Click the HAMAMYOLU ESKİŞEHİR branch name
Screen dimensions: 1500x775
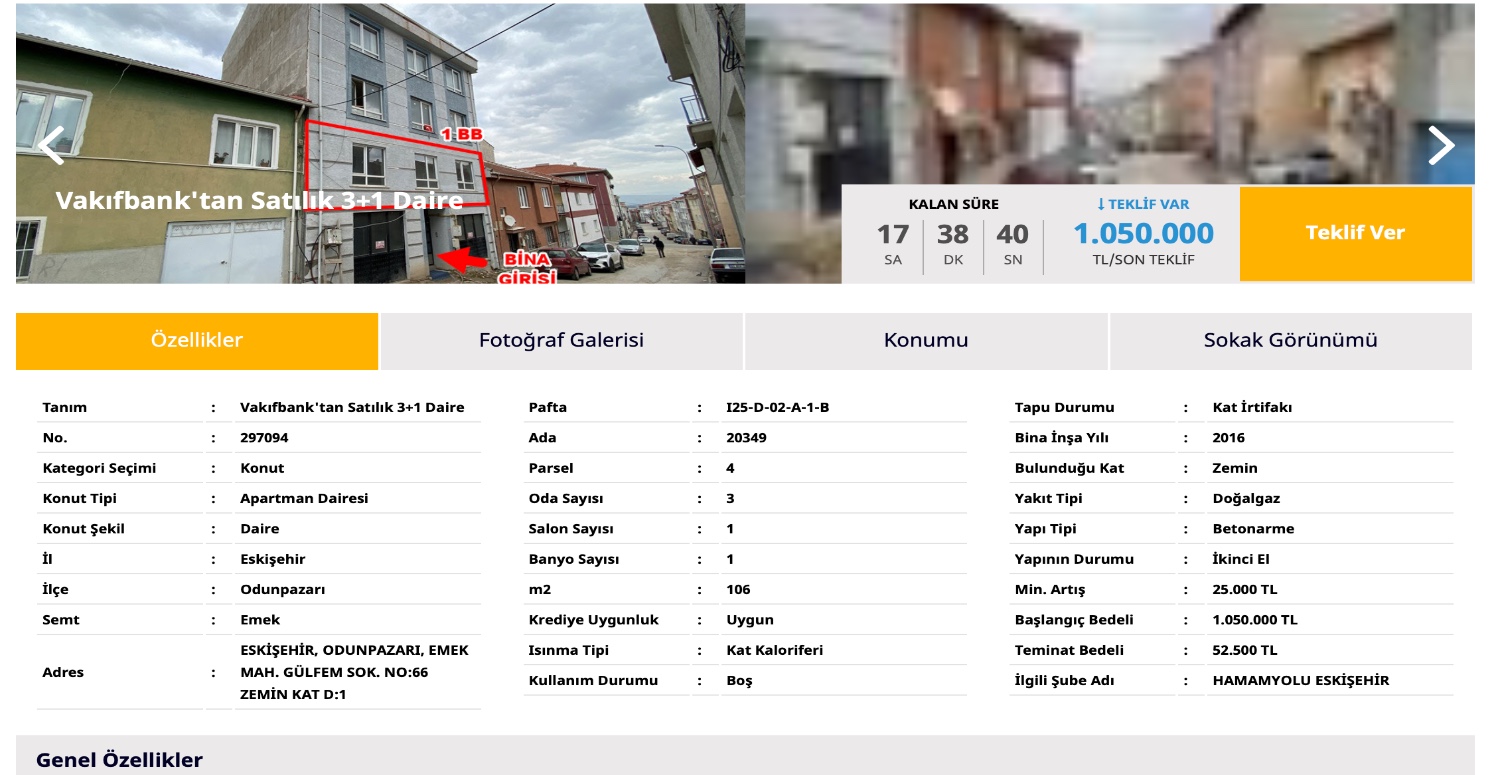pos(1300,681)
